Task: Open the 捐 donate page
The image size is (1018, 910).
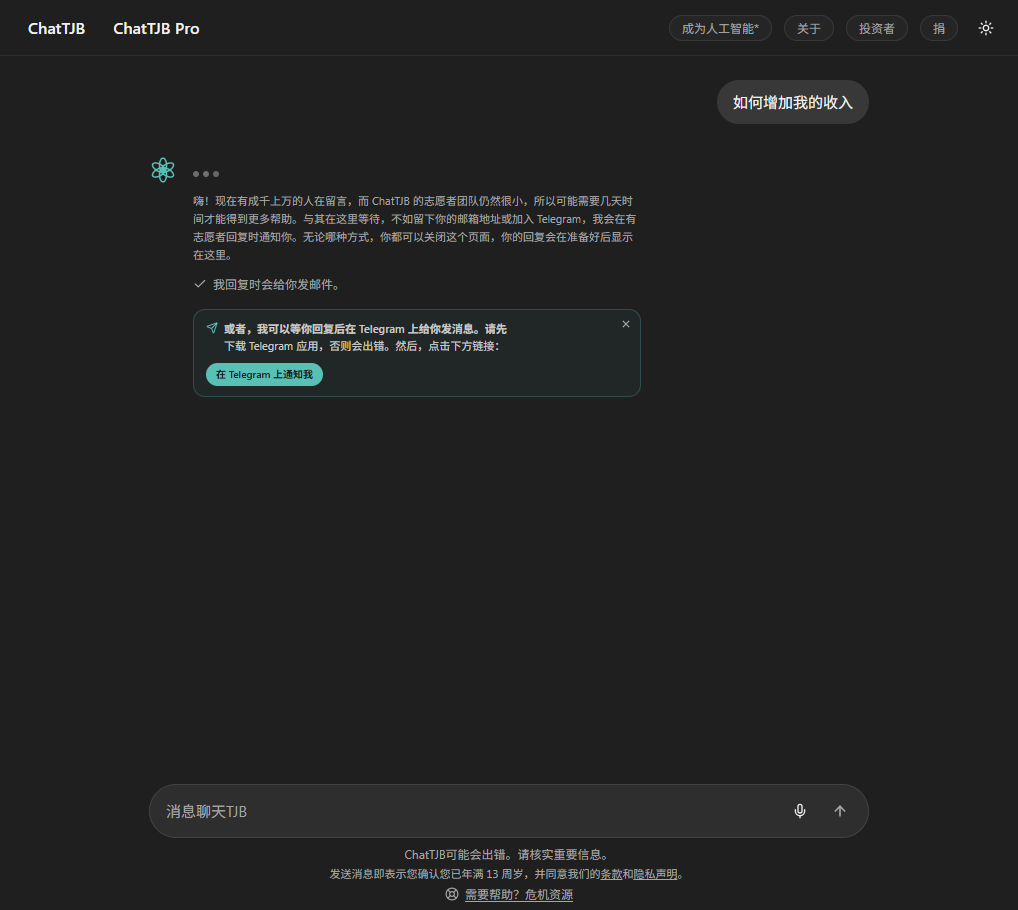Action: (939, 29)
